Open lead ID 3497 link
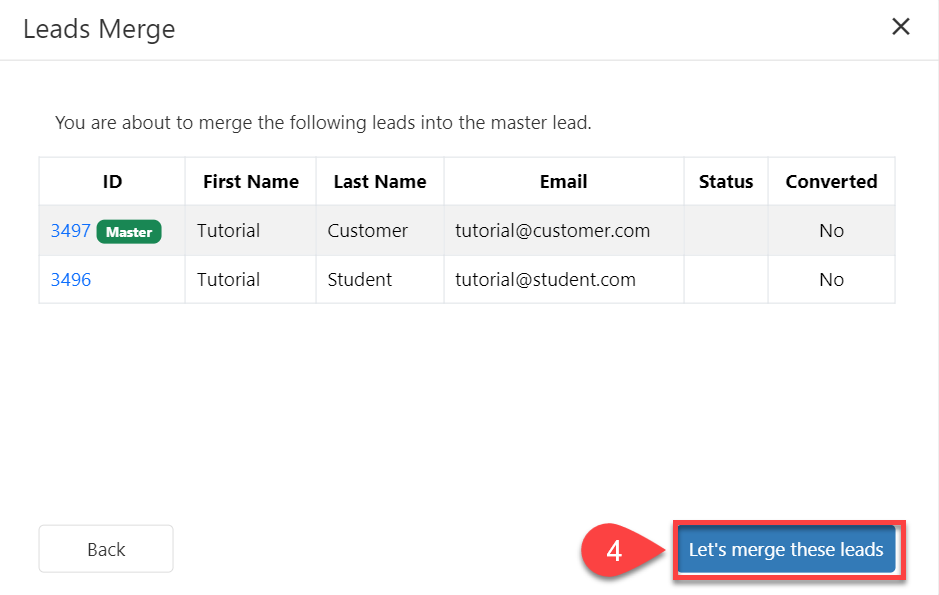 pyautogui.click(x=70, y=231)
